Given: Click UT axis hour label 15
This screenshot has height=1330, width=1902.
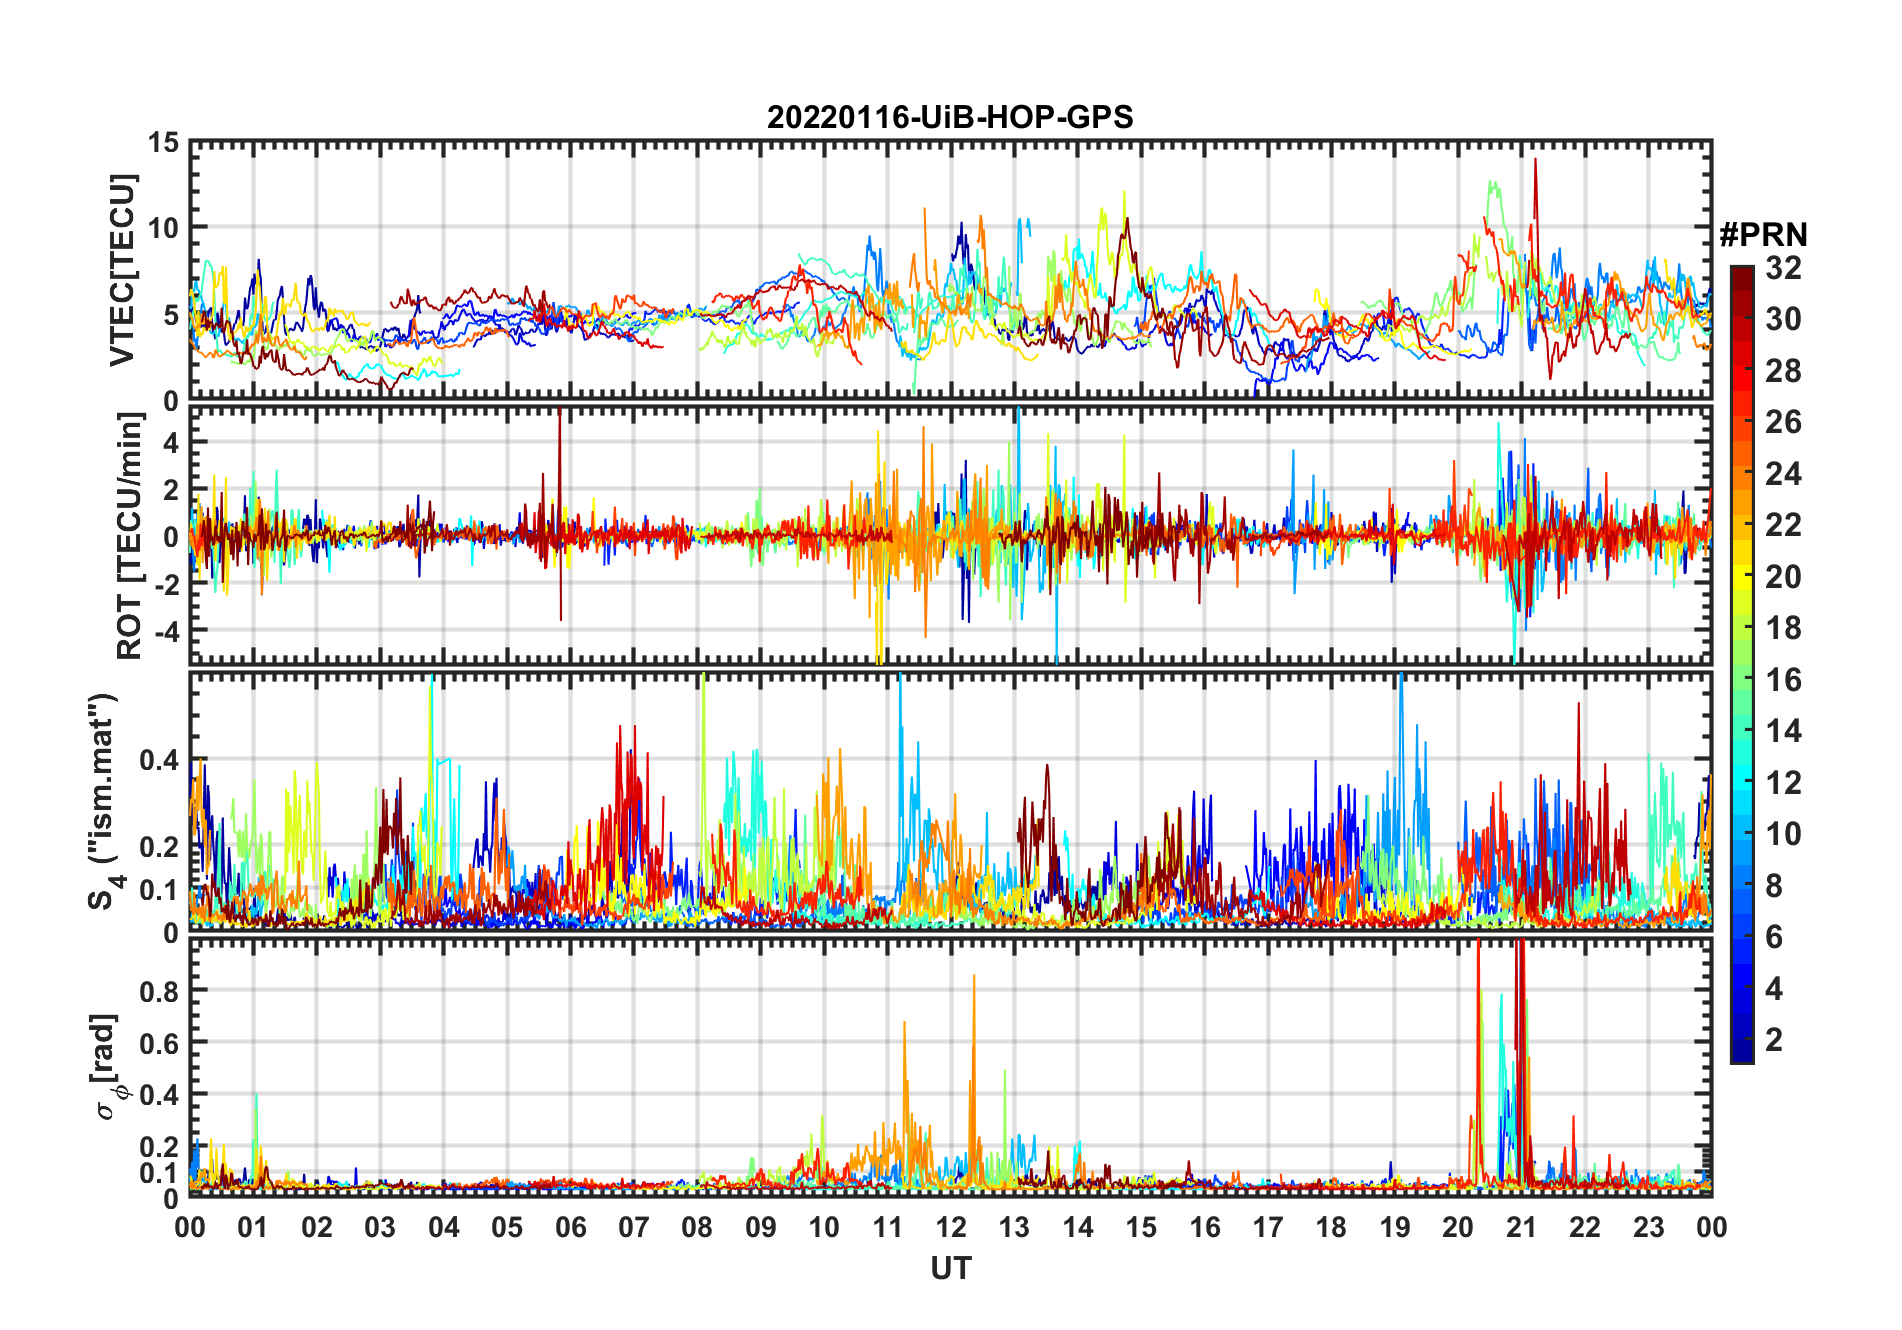Looking at the screenshot, I should click(1141, 1227).
